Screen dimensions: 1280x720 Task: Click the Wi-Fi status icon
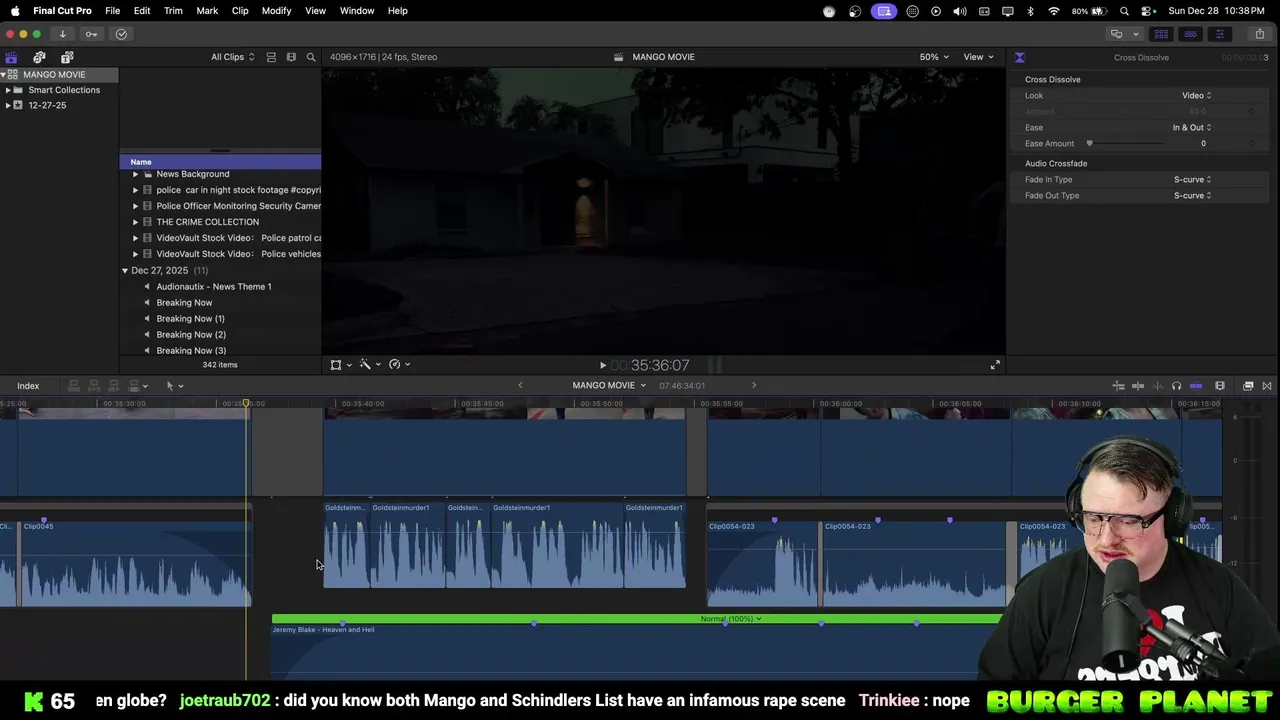[1054, 11]
